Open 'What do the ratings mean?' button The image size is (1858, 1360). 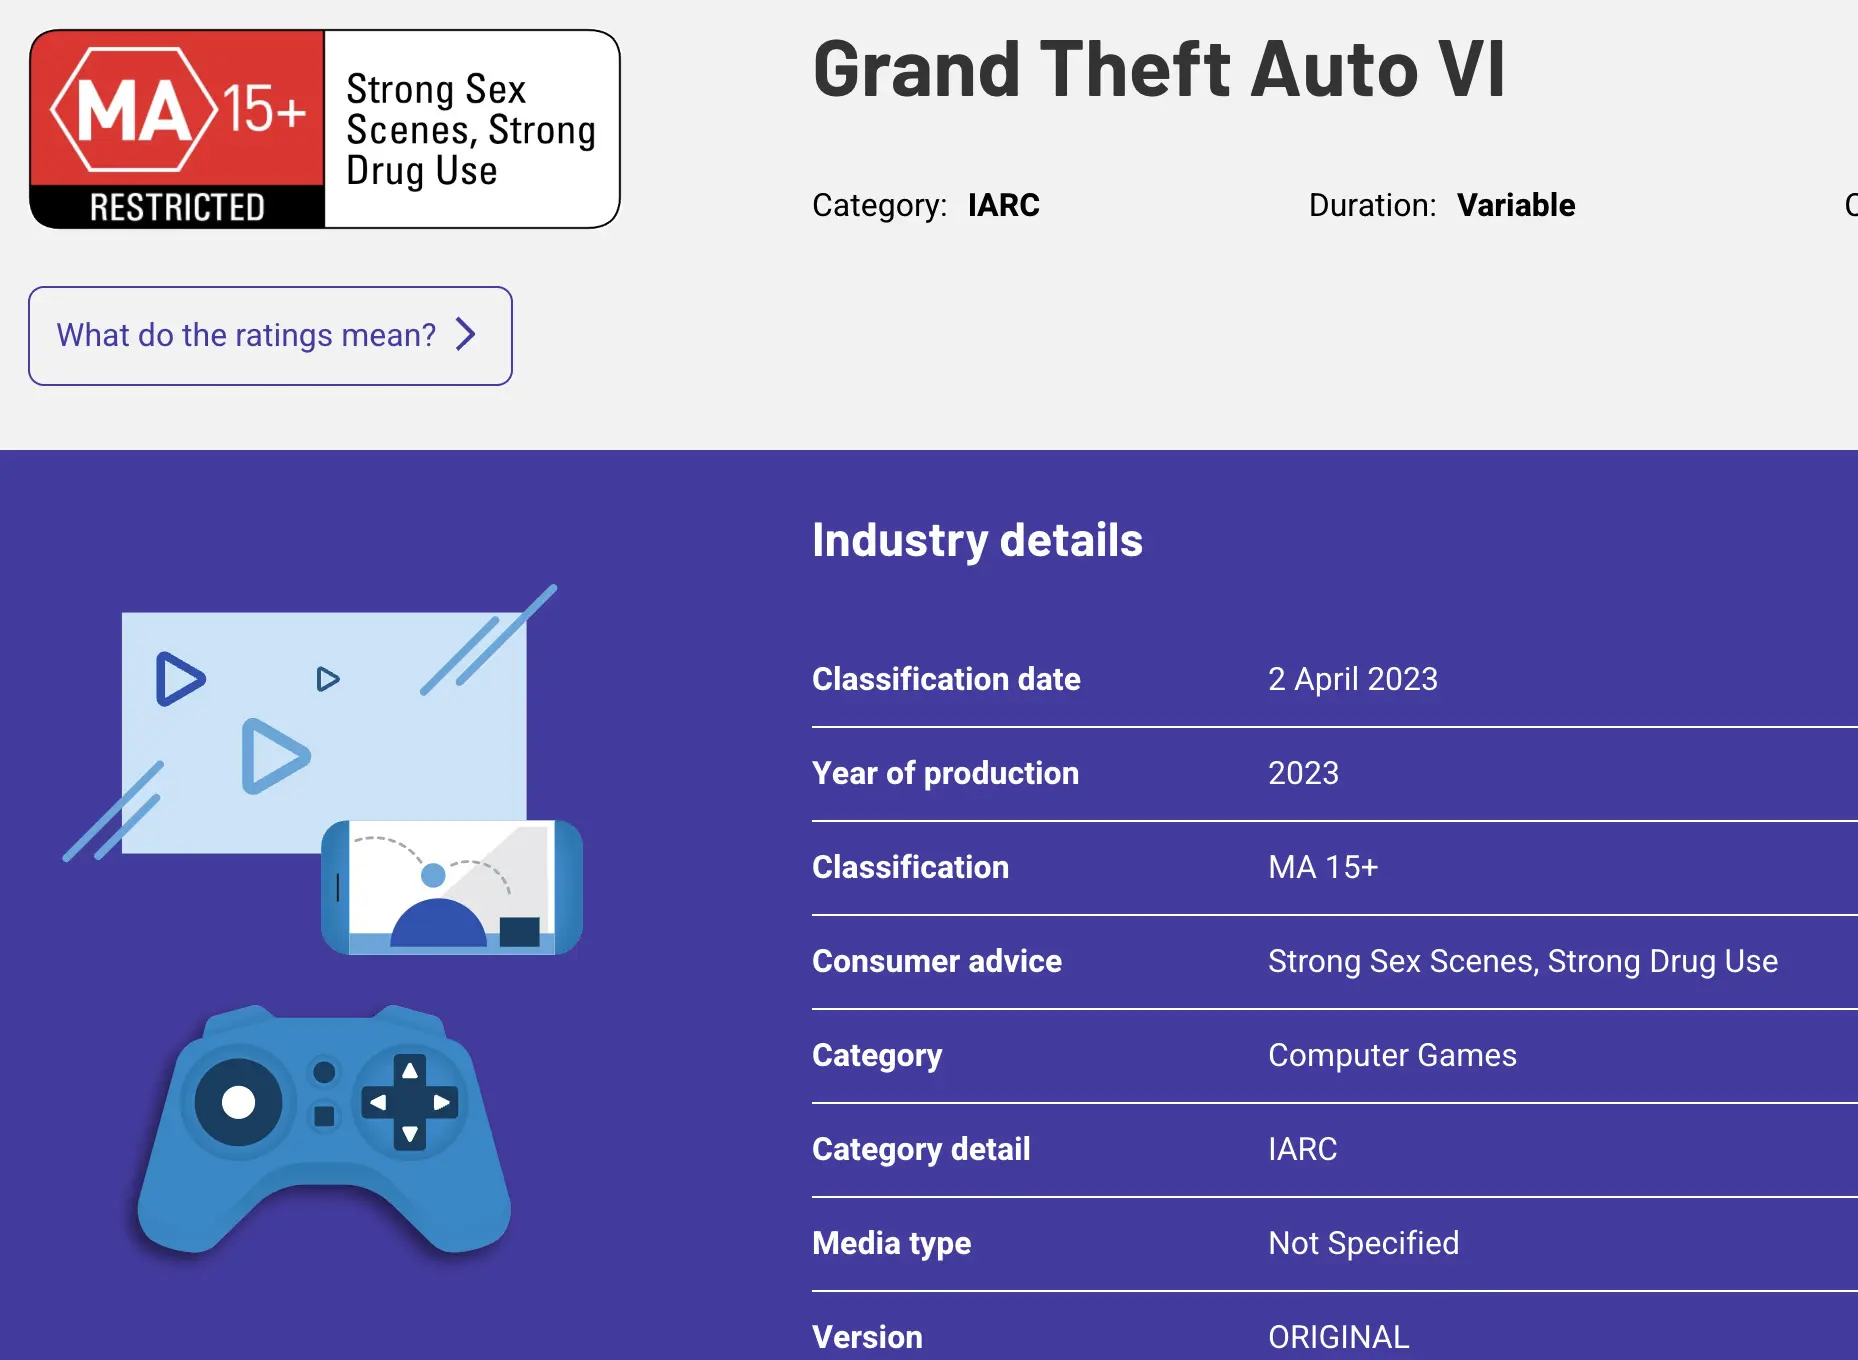(270, 336)
